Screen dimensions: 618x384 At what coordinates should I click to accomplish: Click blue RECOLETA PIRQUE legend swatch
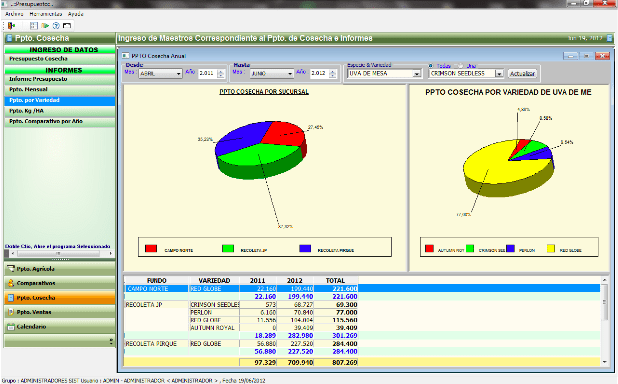[305, 248]
